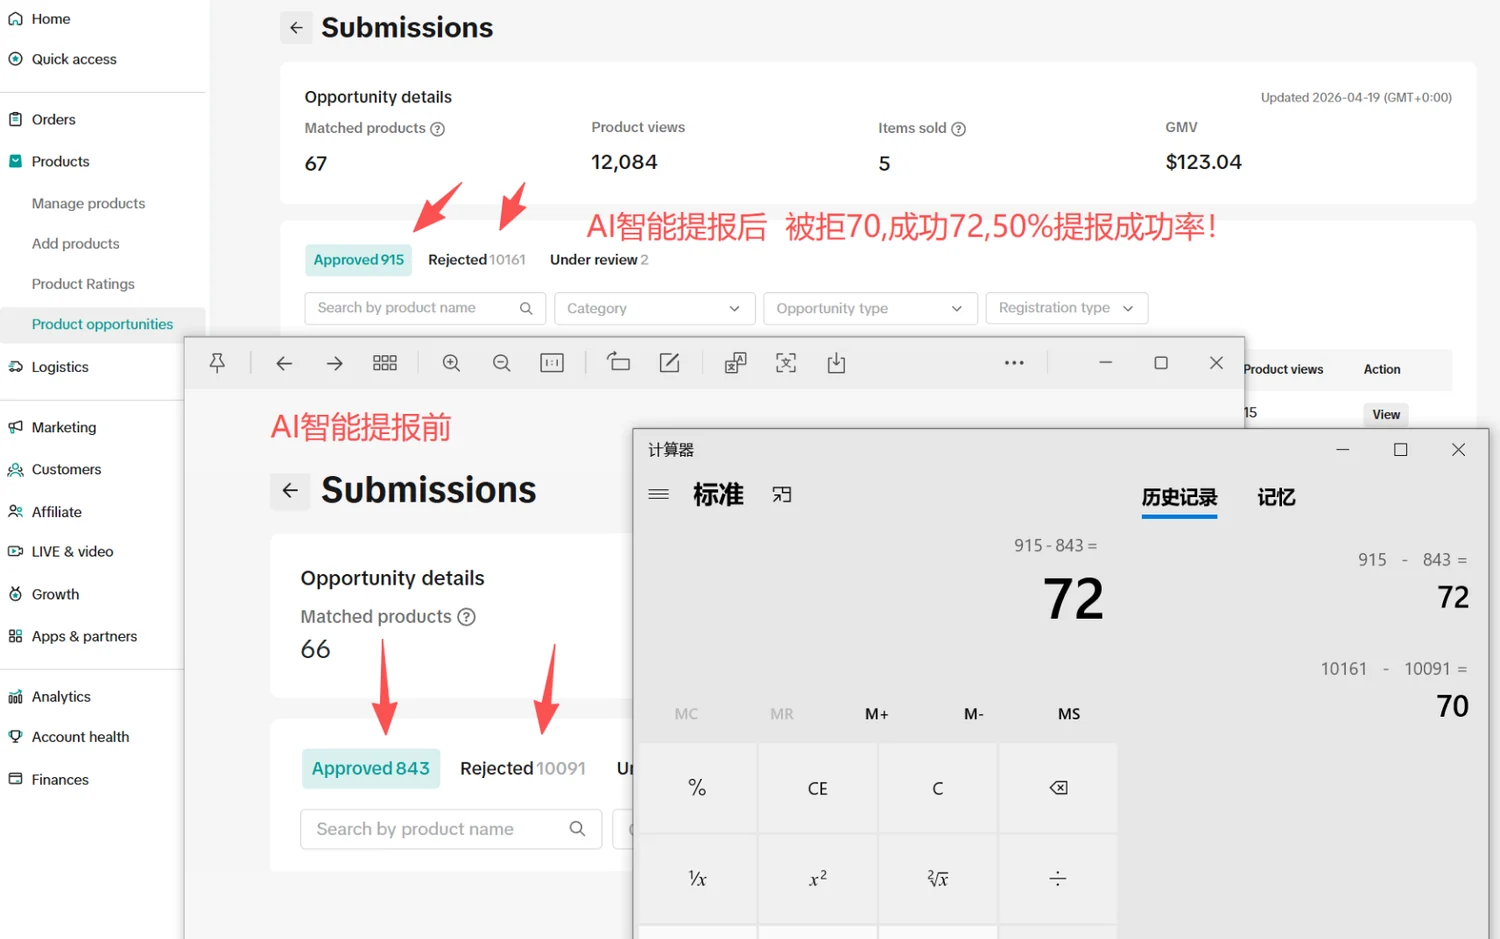Go to next image in viewer toolbar
1500x939 pixels.
point(334,363)
